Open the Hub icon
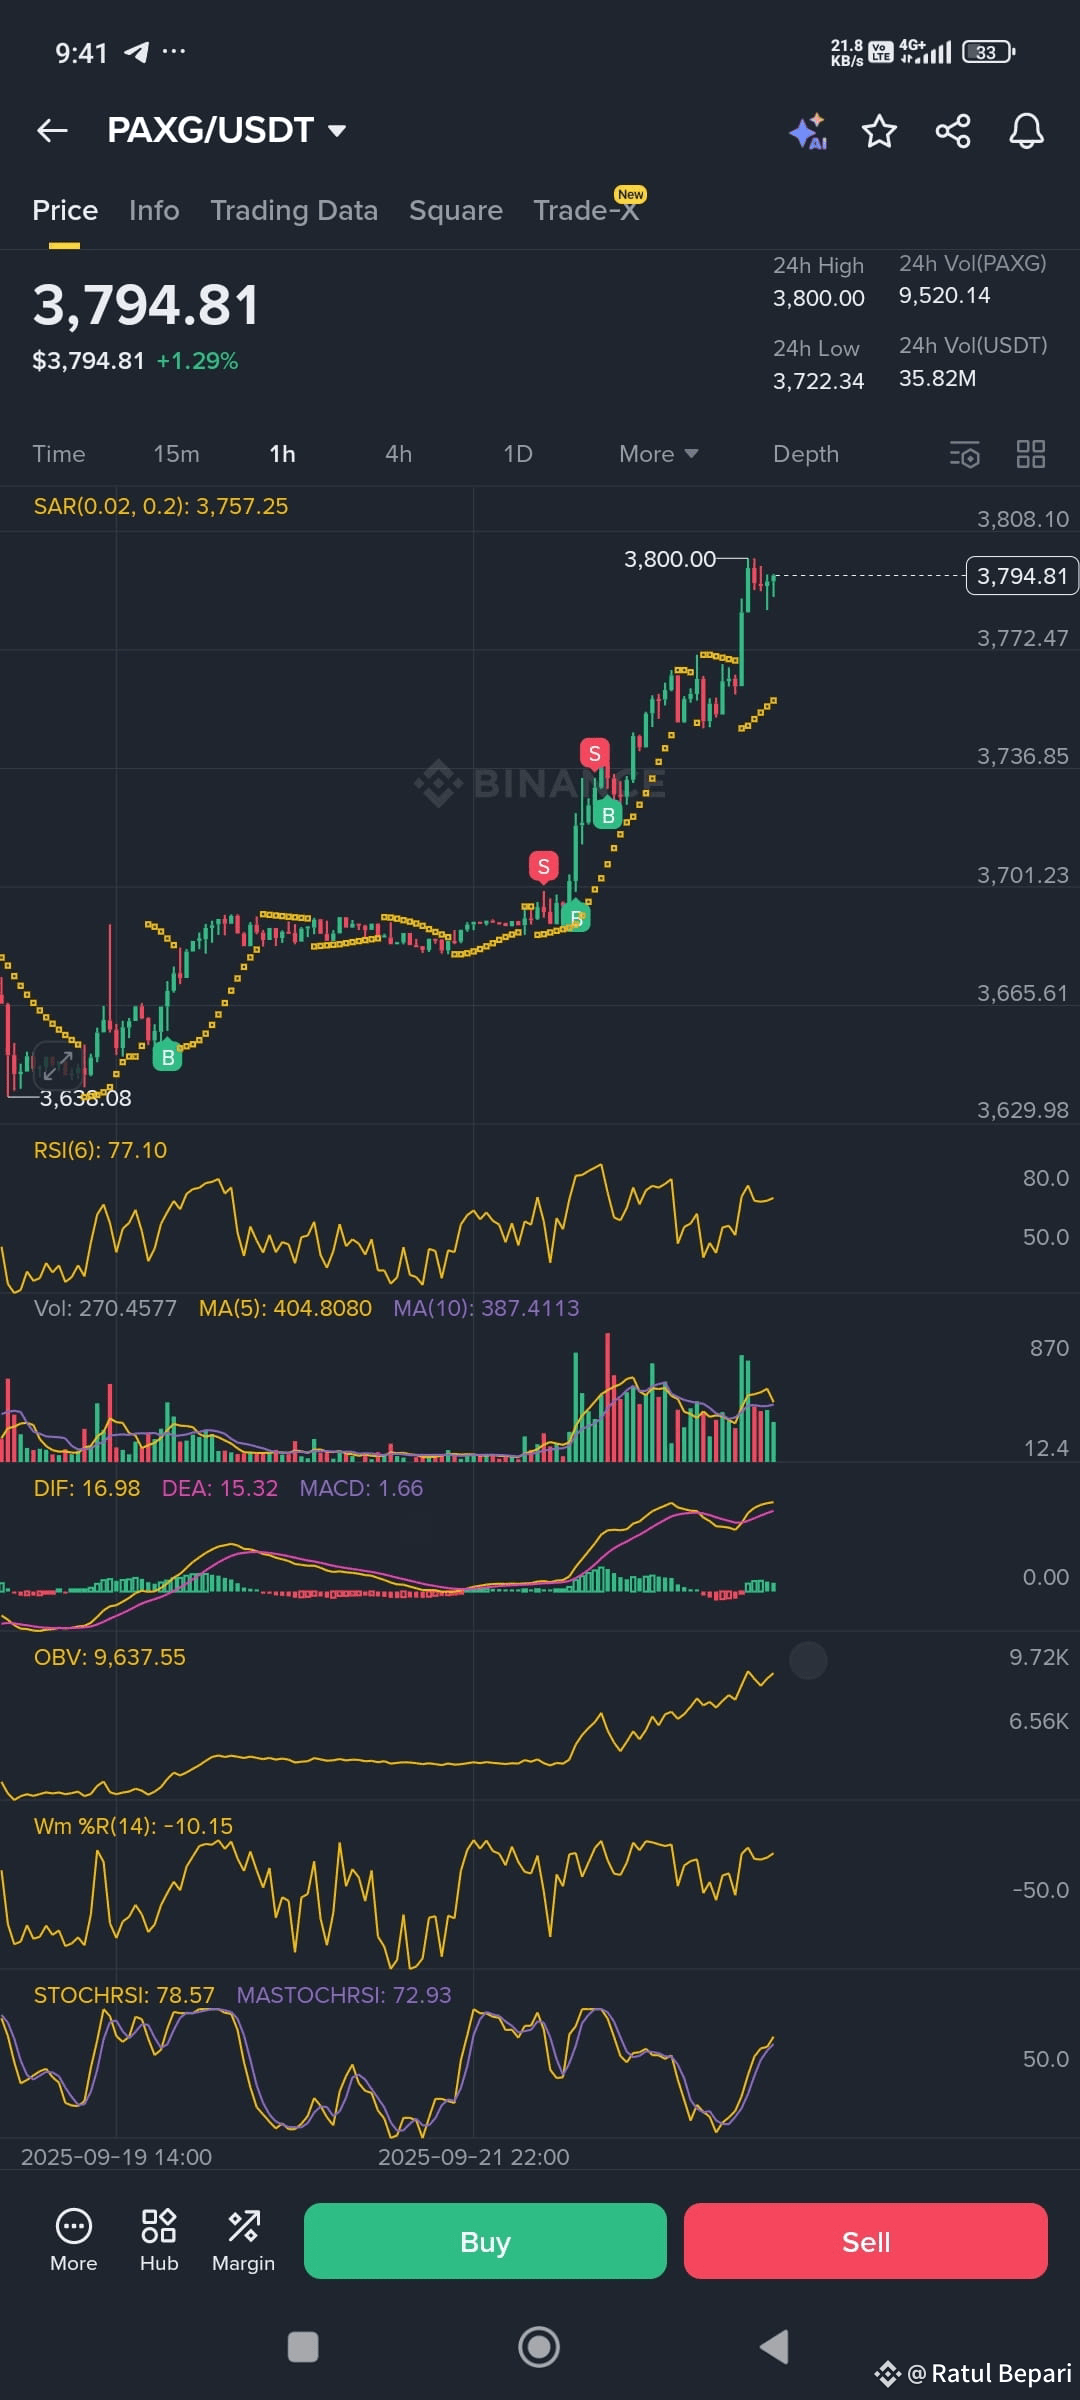1080x2400 pixels. click(x=159, y=2240)
